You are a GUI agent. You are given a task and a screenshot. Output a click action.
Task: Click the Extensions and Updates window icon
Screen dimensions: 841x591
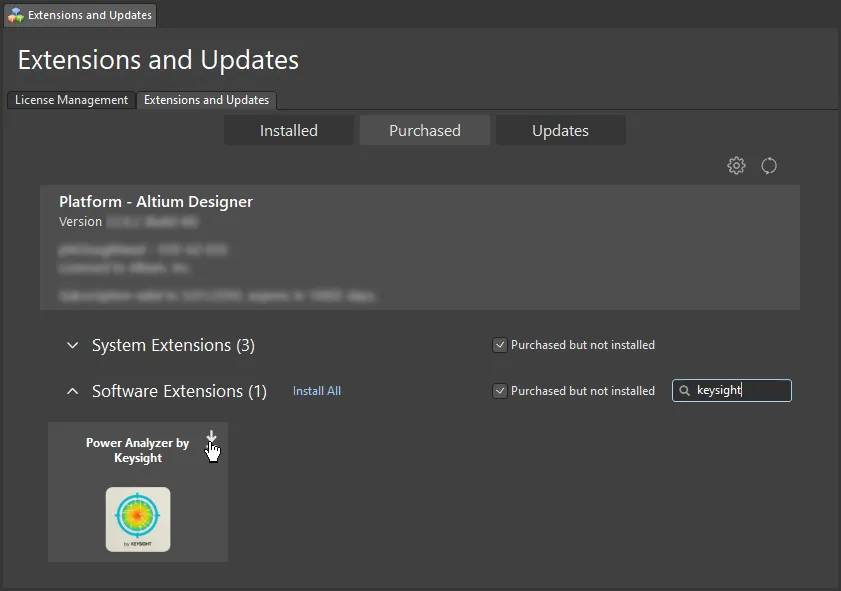tap(16, 15)
